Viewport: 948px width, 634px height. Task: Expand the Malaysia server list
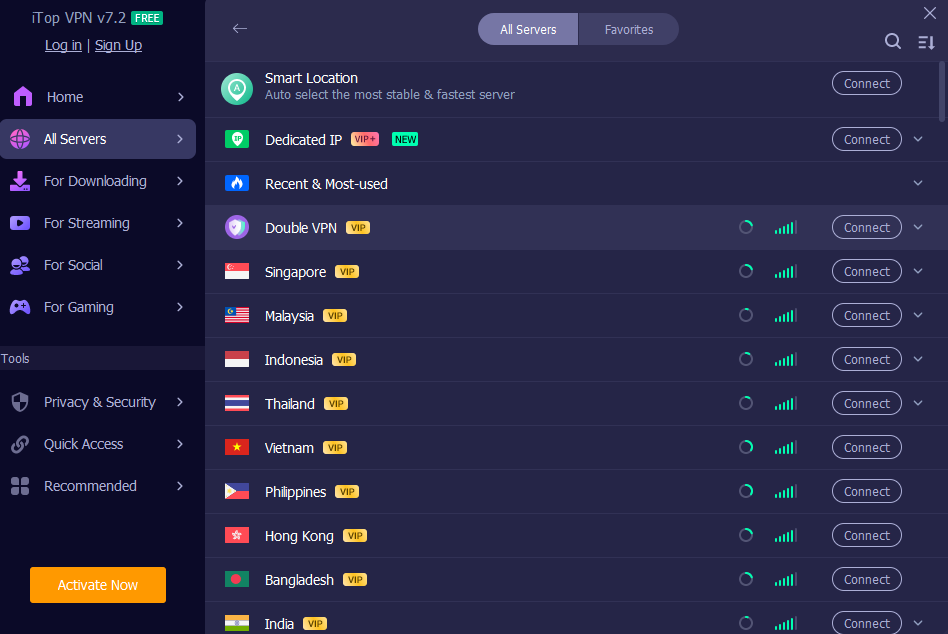[918, 315]
